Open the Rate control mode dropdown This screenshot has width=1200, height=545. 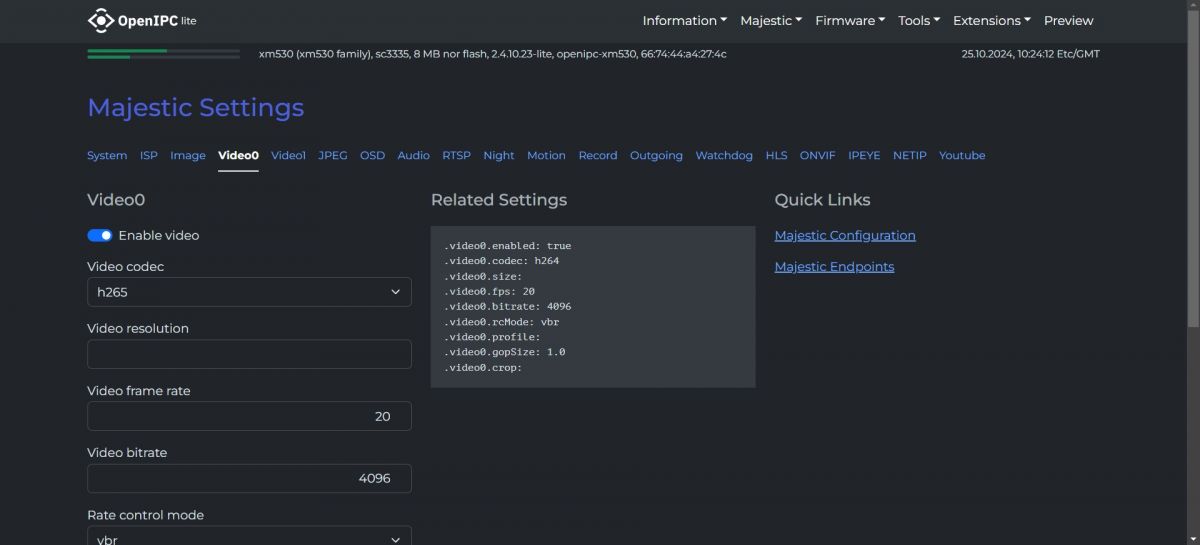click(x=249, y=536)
